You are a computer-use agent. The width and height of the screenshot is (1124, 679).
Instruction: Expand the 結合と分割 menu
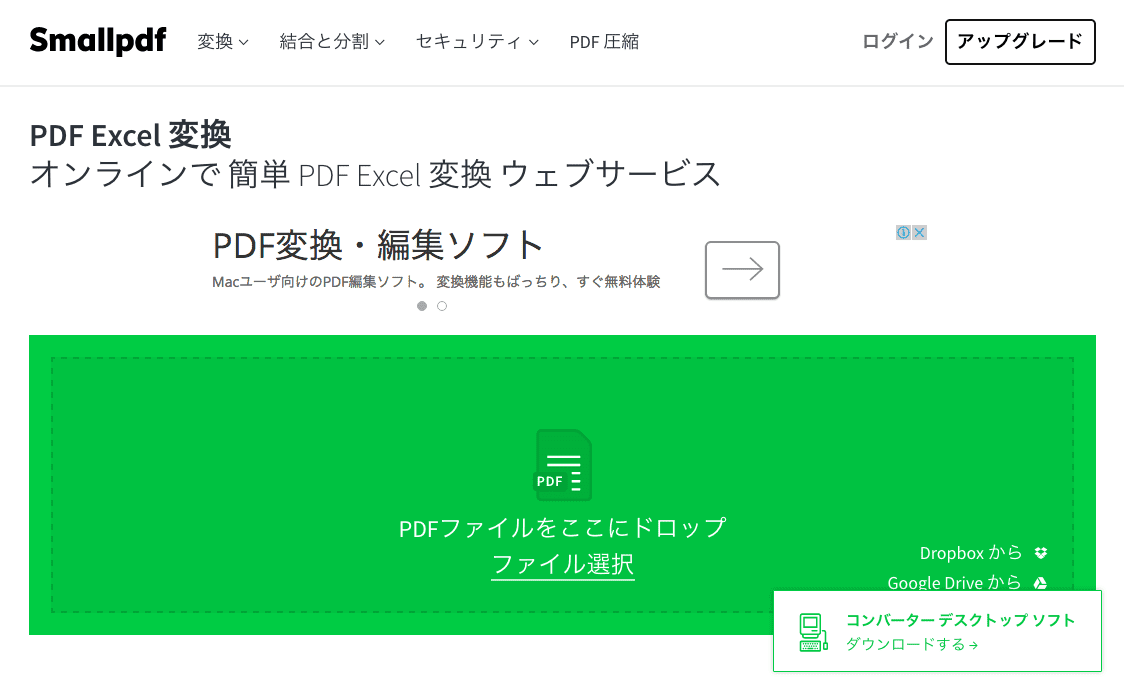[332, 42]
